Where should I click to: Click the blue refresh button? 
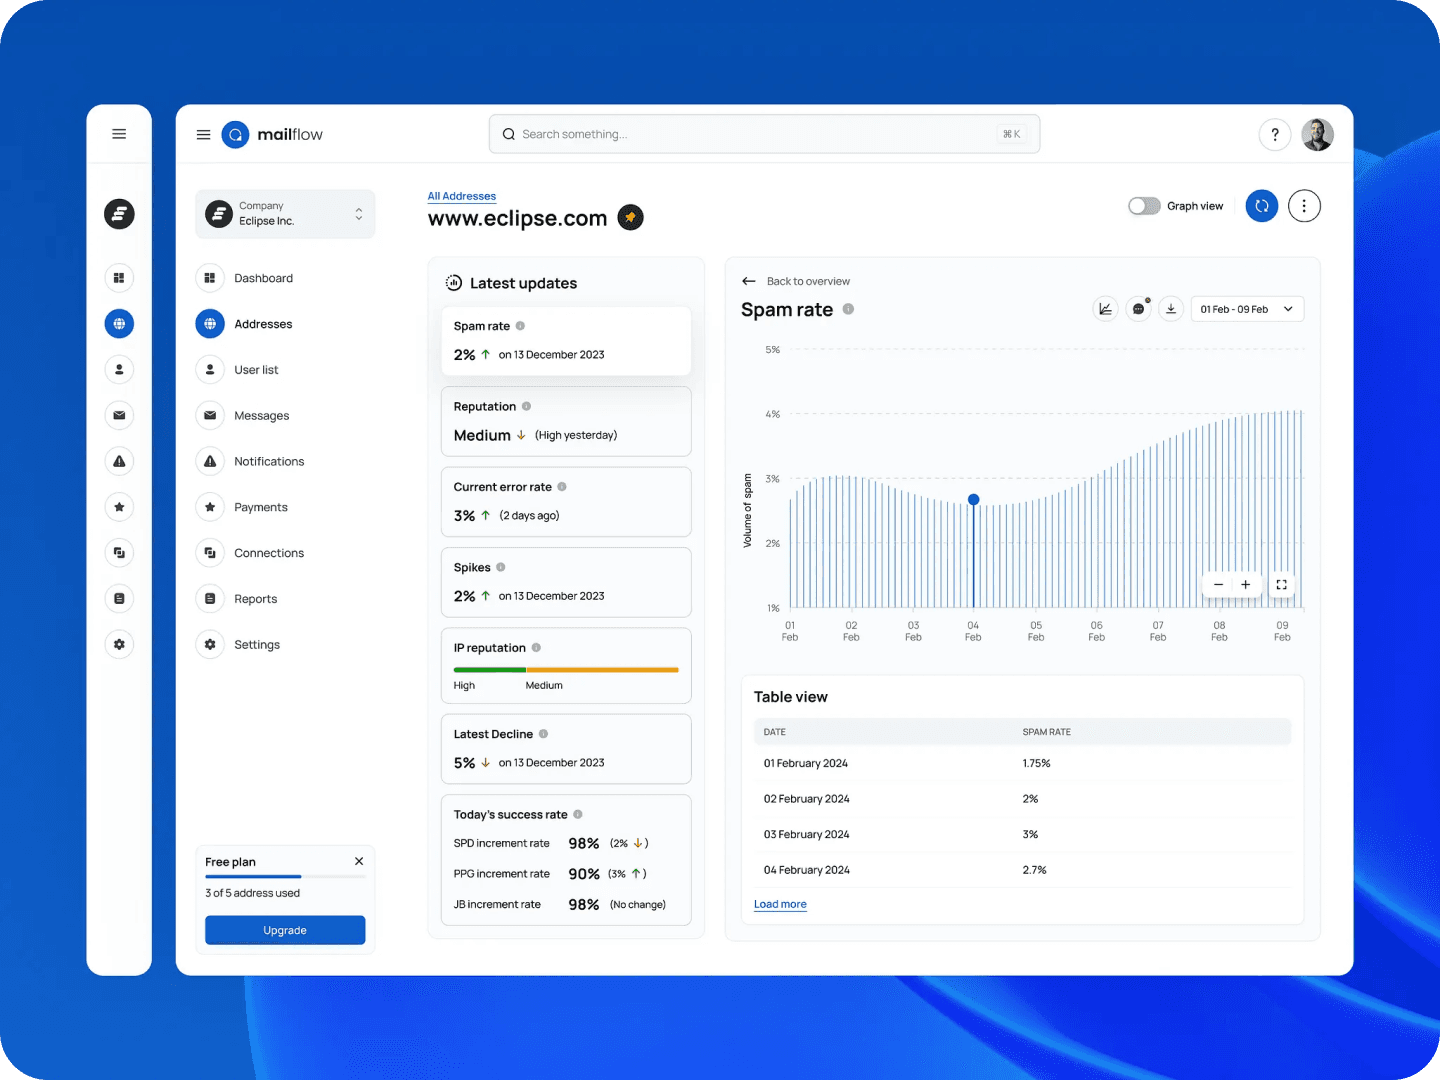click(1262, 206)
